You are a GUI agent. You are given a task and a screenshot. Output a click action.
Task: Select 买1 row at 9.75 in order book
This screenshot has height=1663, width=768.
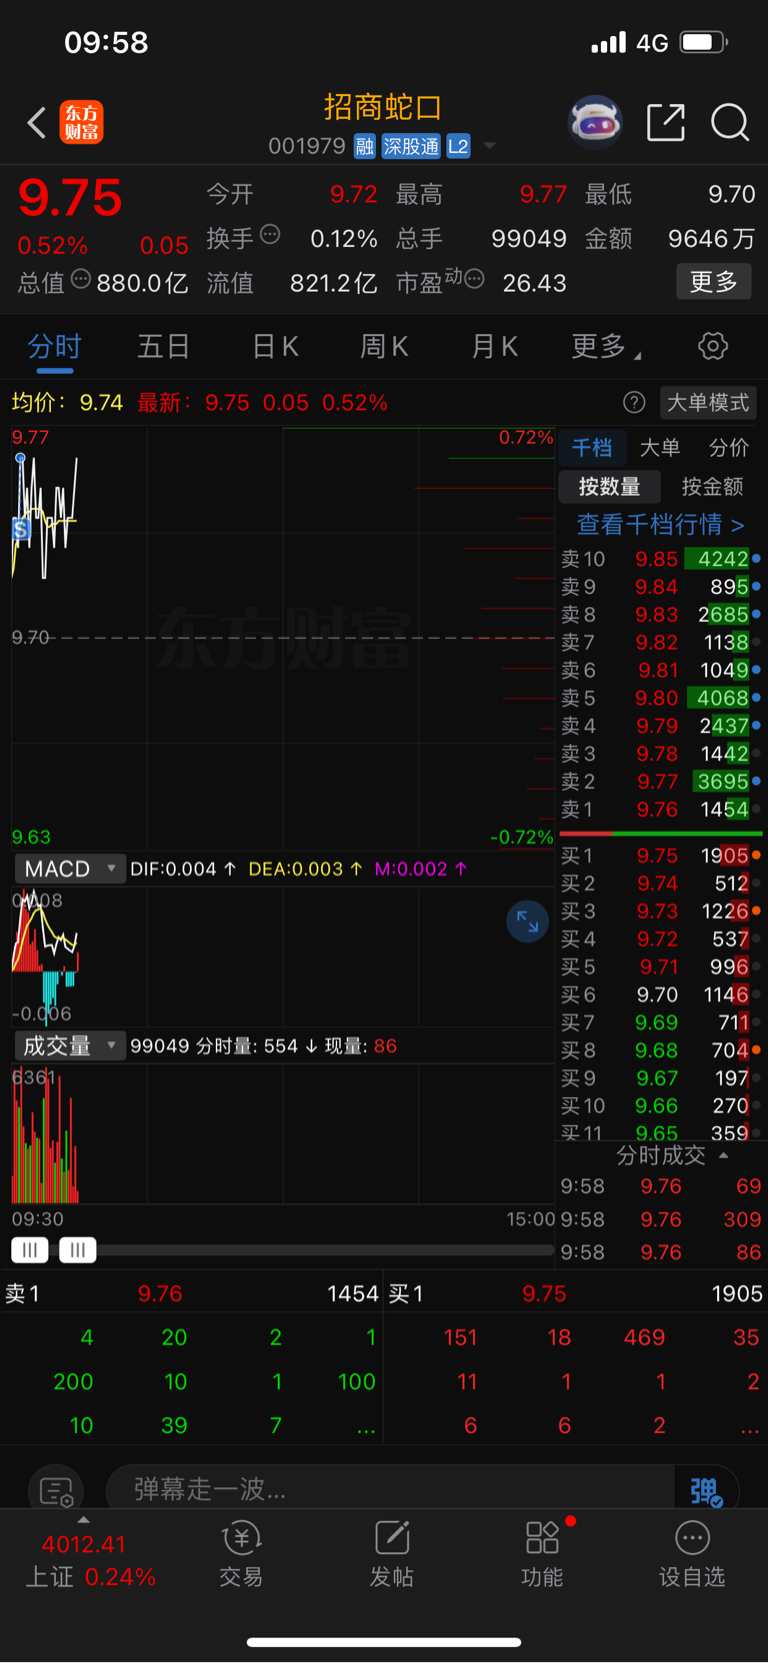click(x=660, y=856)
